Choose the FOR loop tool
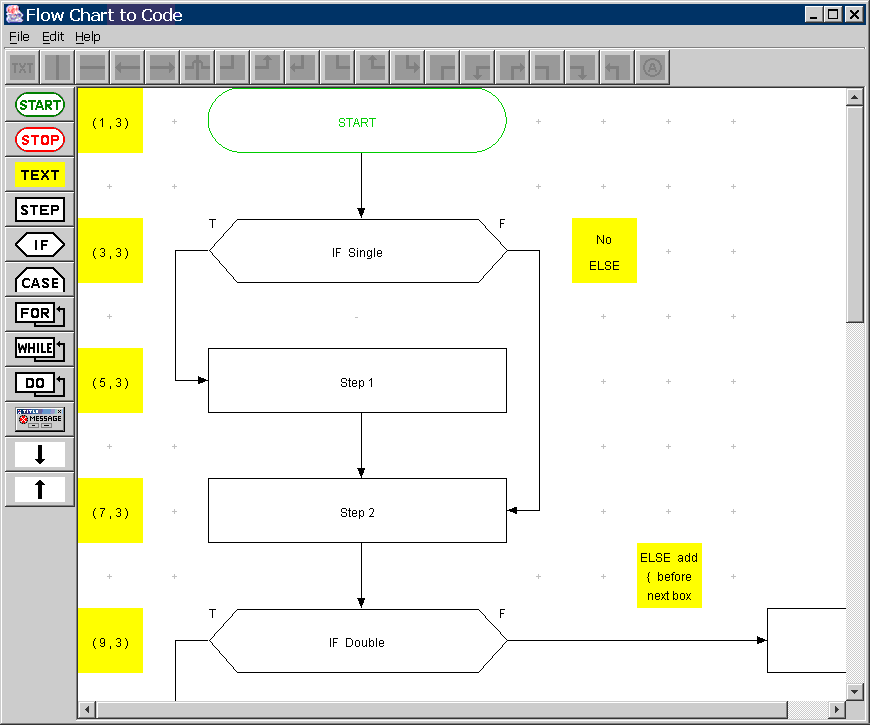This screenshot has height=725, width=870. (40, 314)
